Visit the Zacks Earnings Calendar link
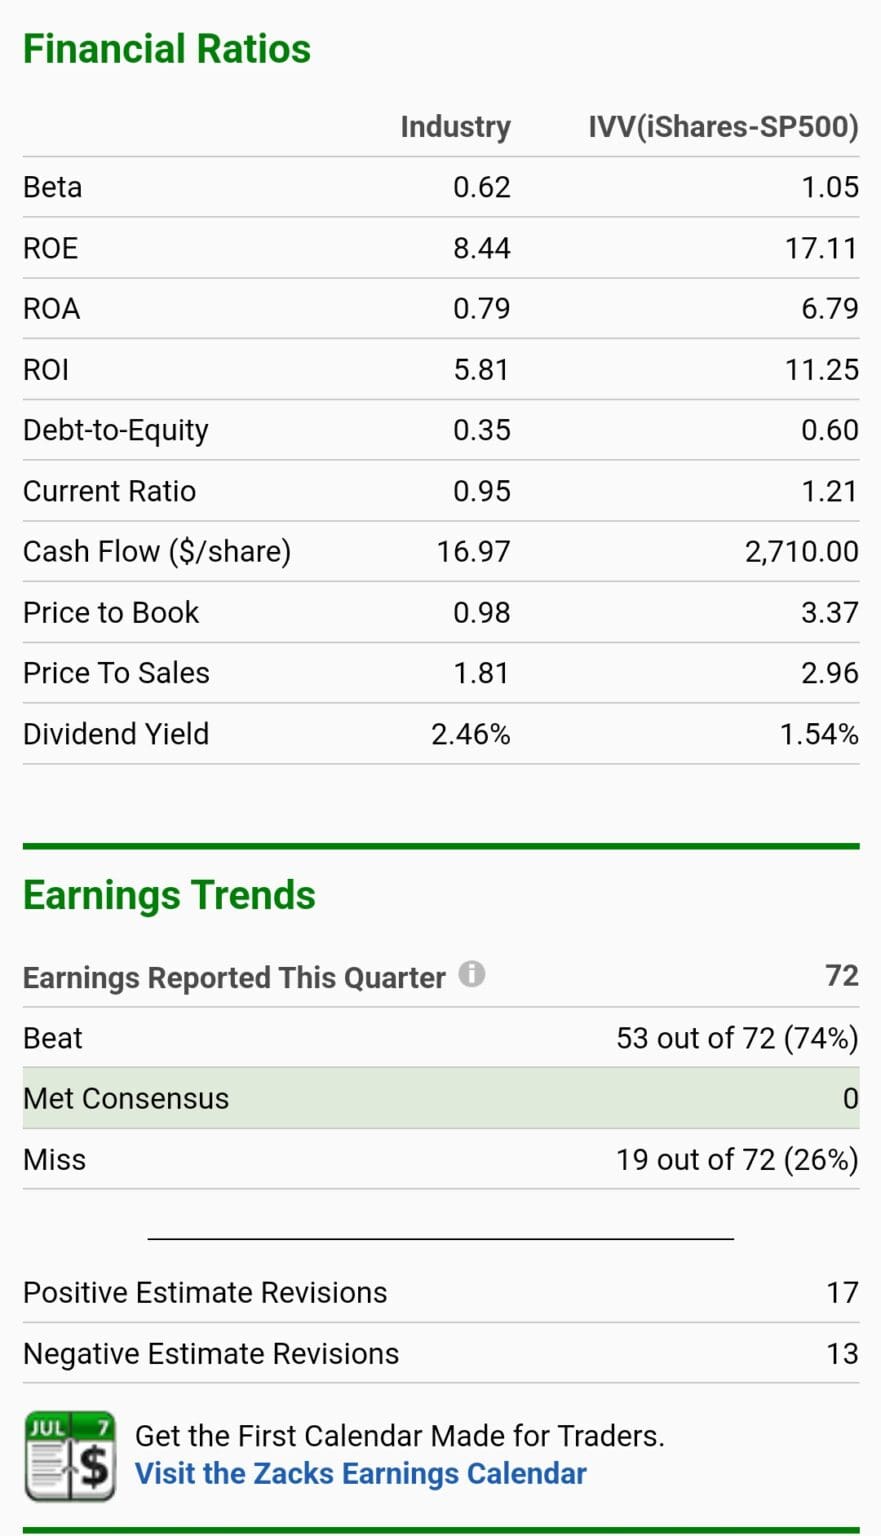881x1536 pixels. 360,1474
